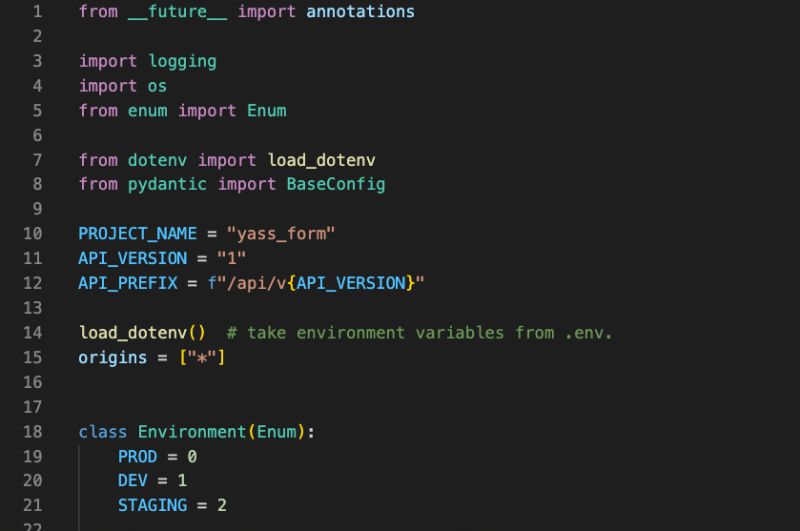Click '(Enum)' base class on line 18

pyautogui.click(x=277, y=432)
